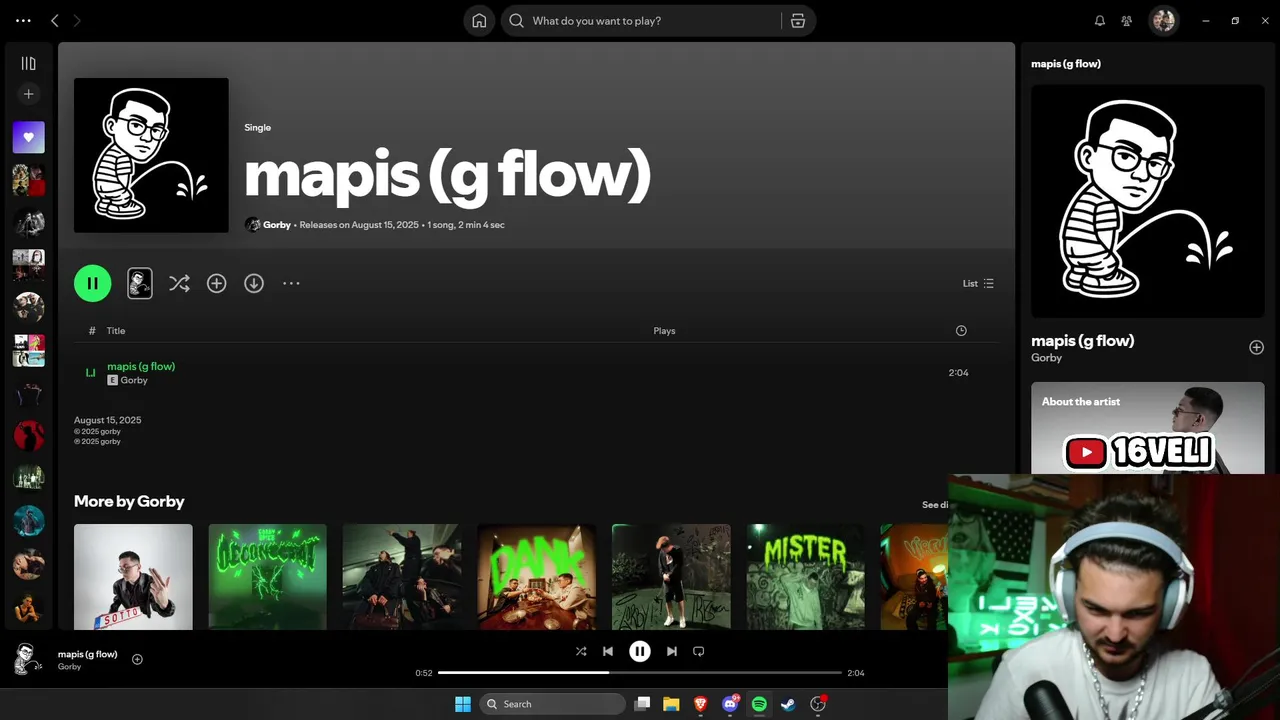The width and height of the screenshot is (1280, 720).
Task: Select the track row mapis (g flow)
Action: (536, 373)
